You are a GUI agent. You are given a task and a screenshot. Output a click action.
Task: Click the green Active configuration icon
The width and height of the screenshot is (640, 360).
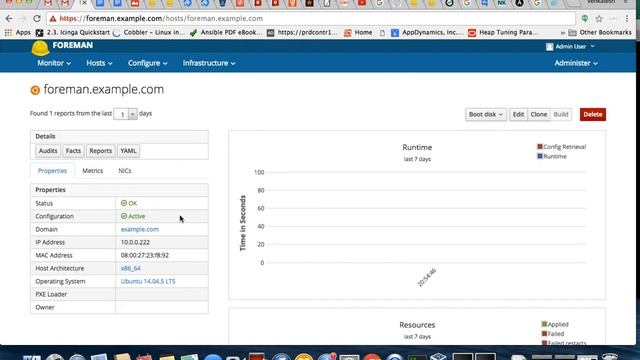(124, 216)
